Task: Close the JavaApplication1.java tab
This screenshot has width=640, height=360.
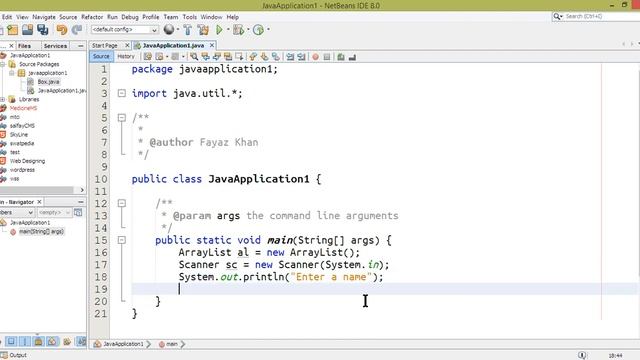Action: [212, 45]
